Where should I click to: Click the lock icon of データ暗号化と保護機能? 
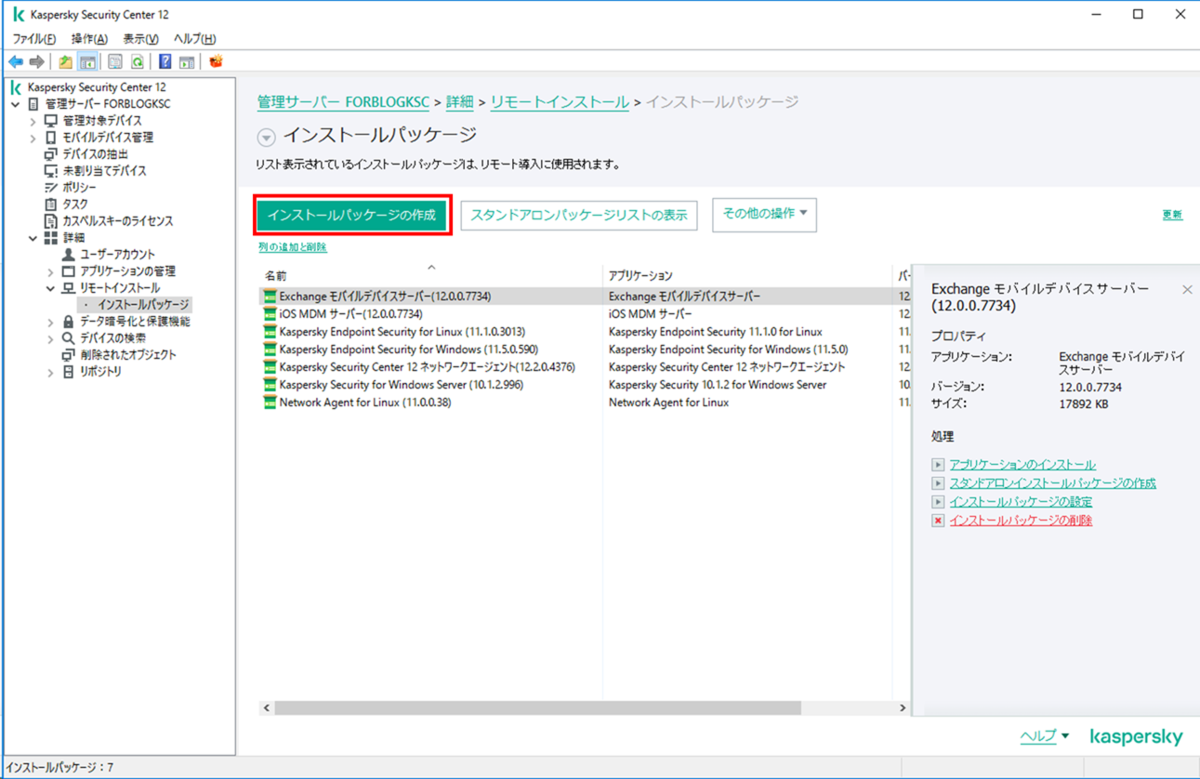tap(68, 322)
